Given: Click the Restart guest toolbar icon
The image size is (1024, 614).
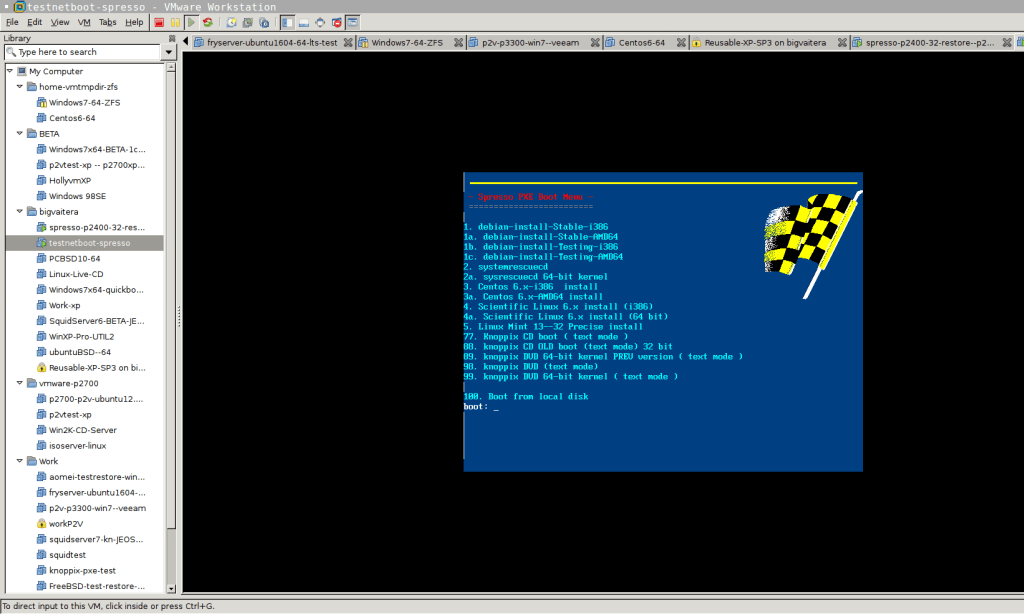Looking at the screenshot, I should coord(208,22).
